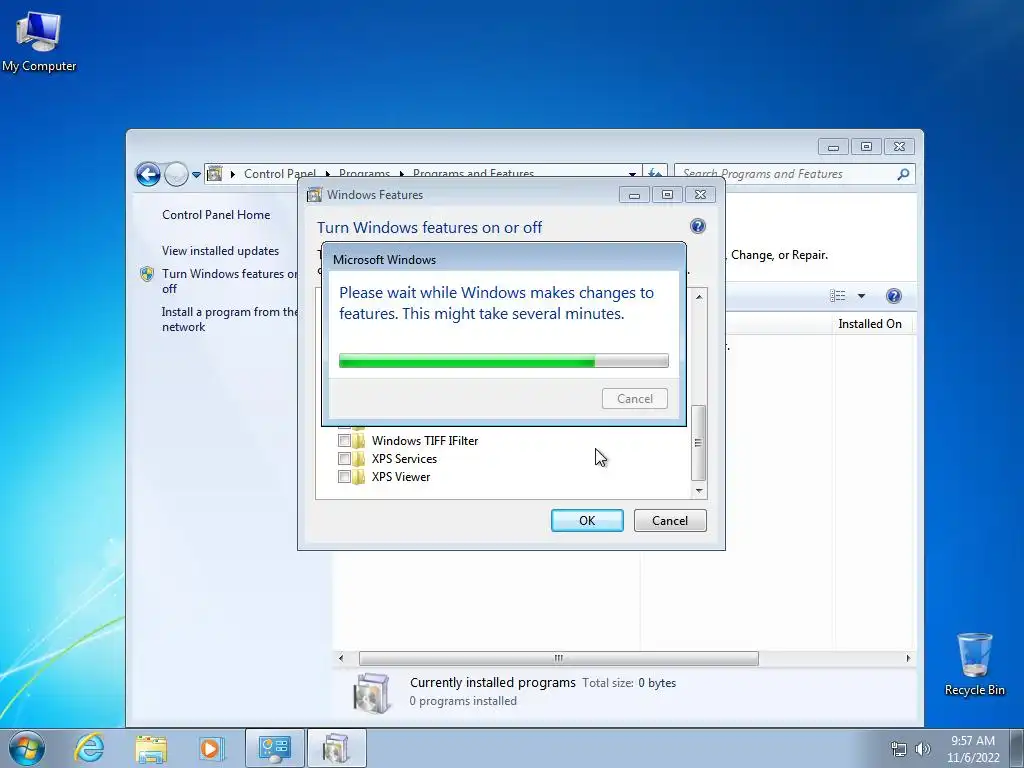Select the Windows TIFF IFilter label

(425, 441)
